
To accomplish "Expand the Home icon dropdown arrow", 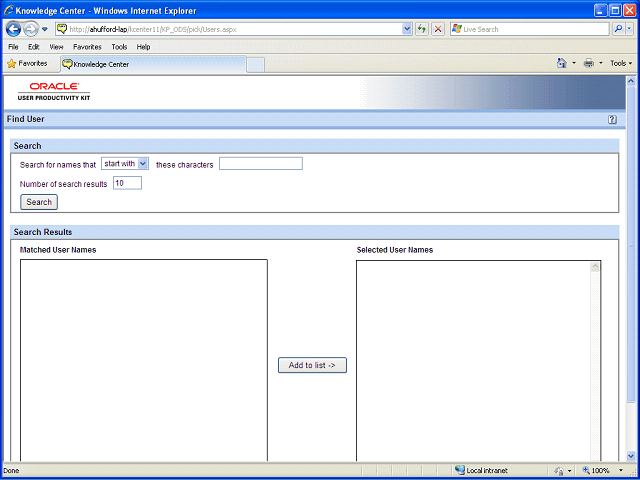I will tap(574, 63).
